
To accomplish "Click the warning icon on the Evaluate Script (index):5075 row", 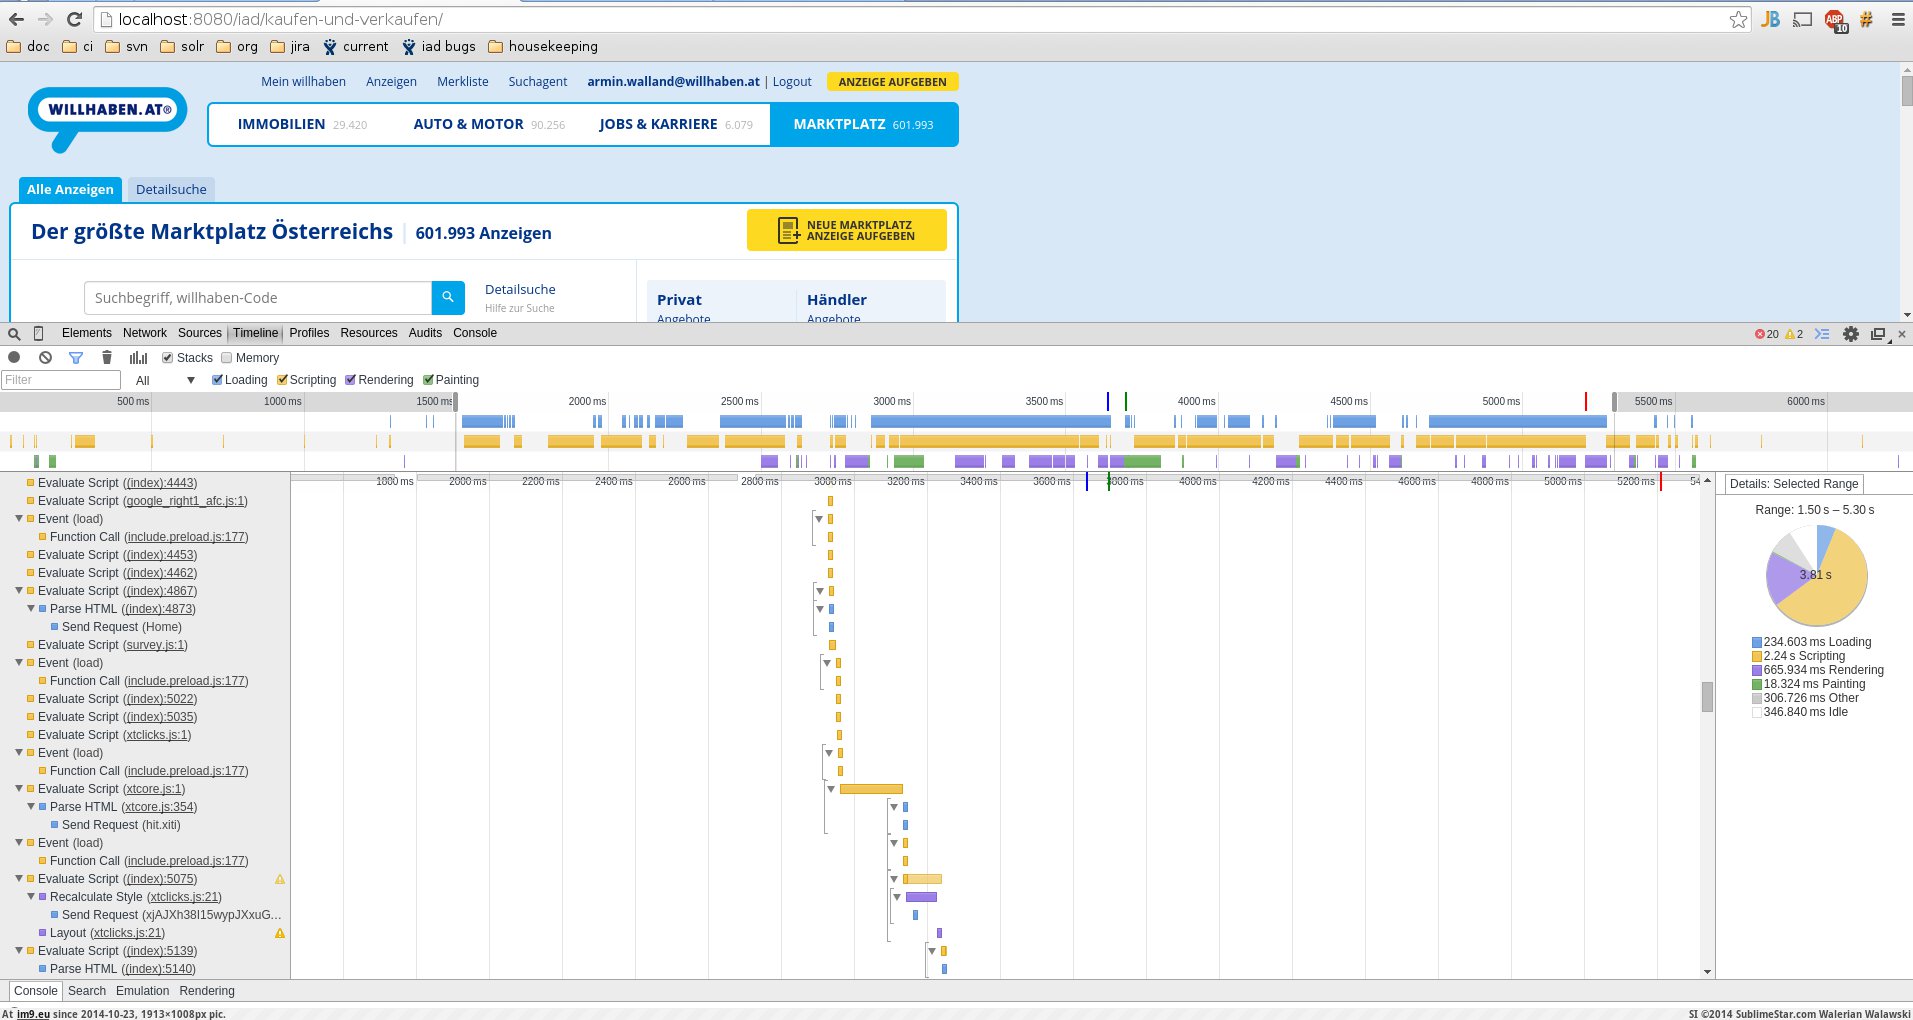I will point(280,879).
